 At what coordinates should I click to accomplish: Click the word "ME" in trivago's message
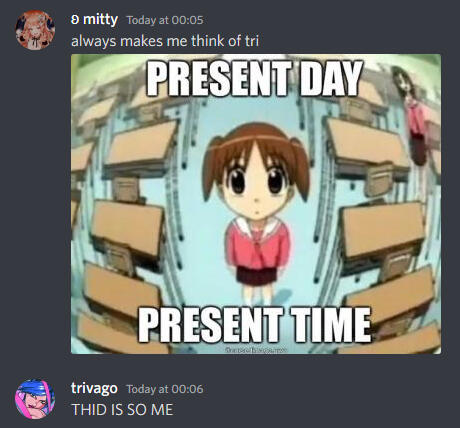(x=162, y=410)
